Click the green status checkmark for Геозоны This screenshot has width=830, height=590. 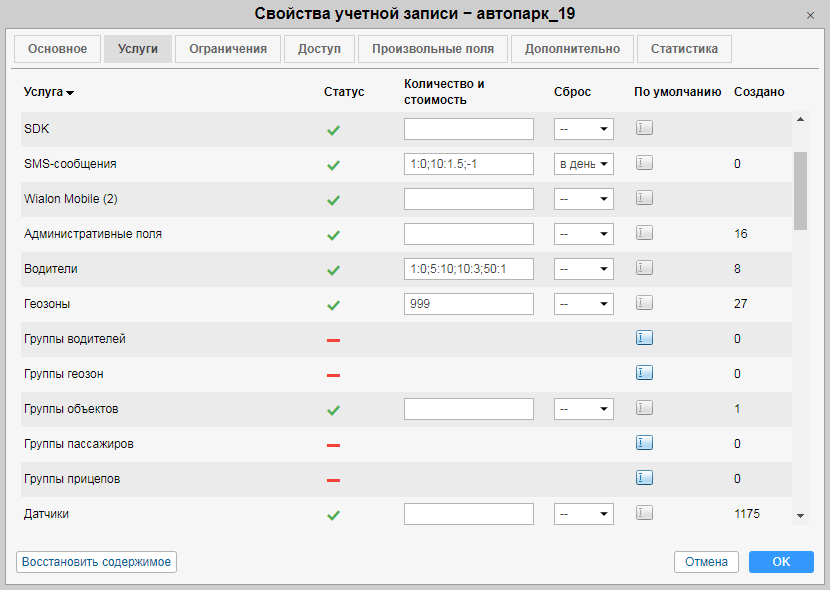pos(333,305)
